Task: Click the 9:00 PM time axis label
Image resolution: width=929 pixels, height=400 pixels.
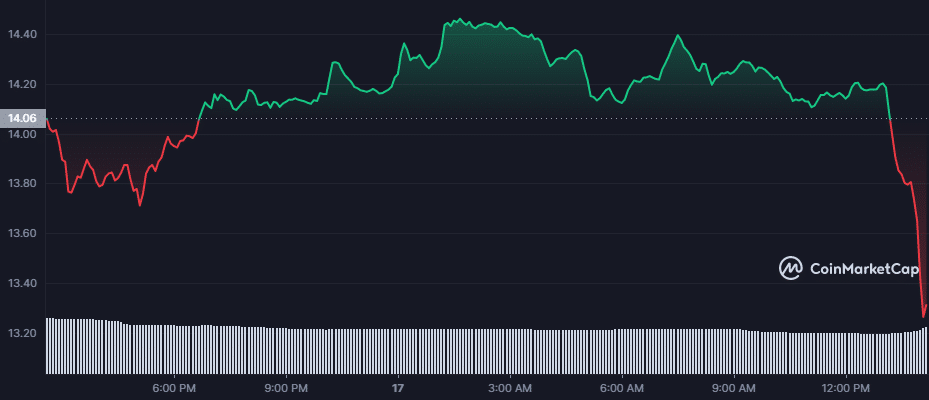Action: coord(286,389)
